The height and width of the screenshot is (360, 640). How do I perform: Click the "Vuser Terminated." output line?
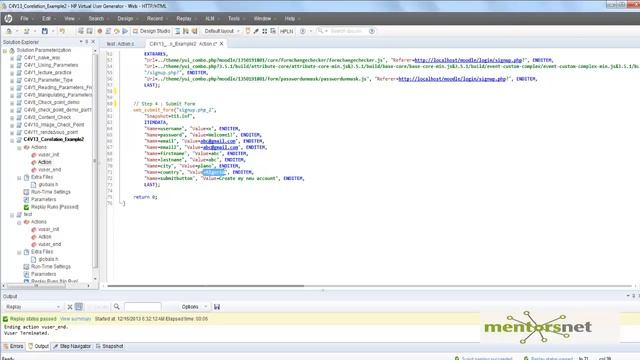pyautogui.click(x=27, y=333)
